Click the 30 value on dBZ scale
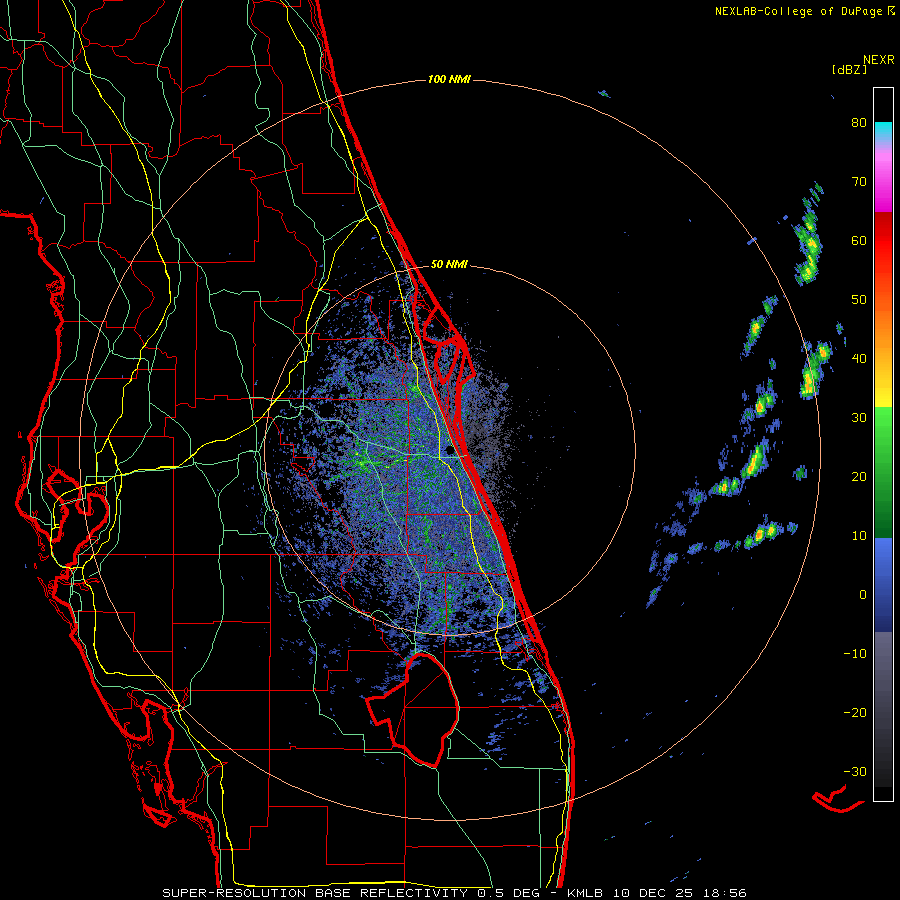 point(859,417)
